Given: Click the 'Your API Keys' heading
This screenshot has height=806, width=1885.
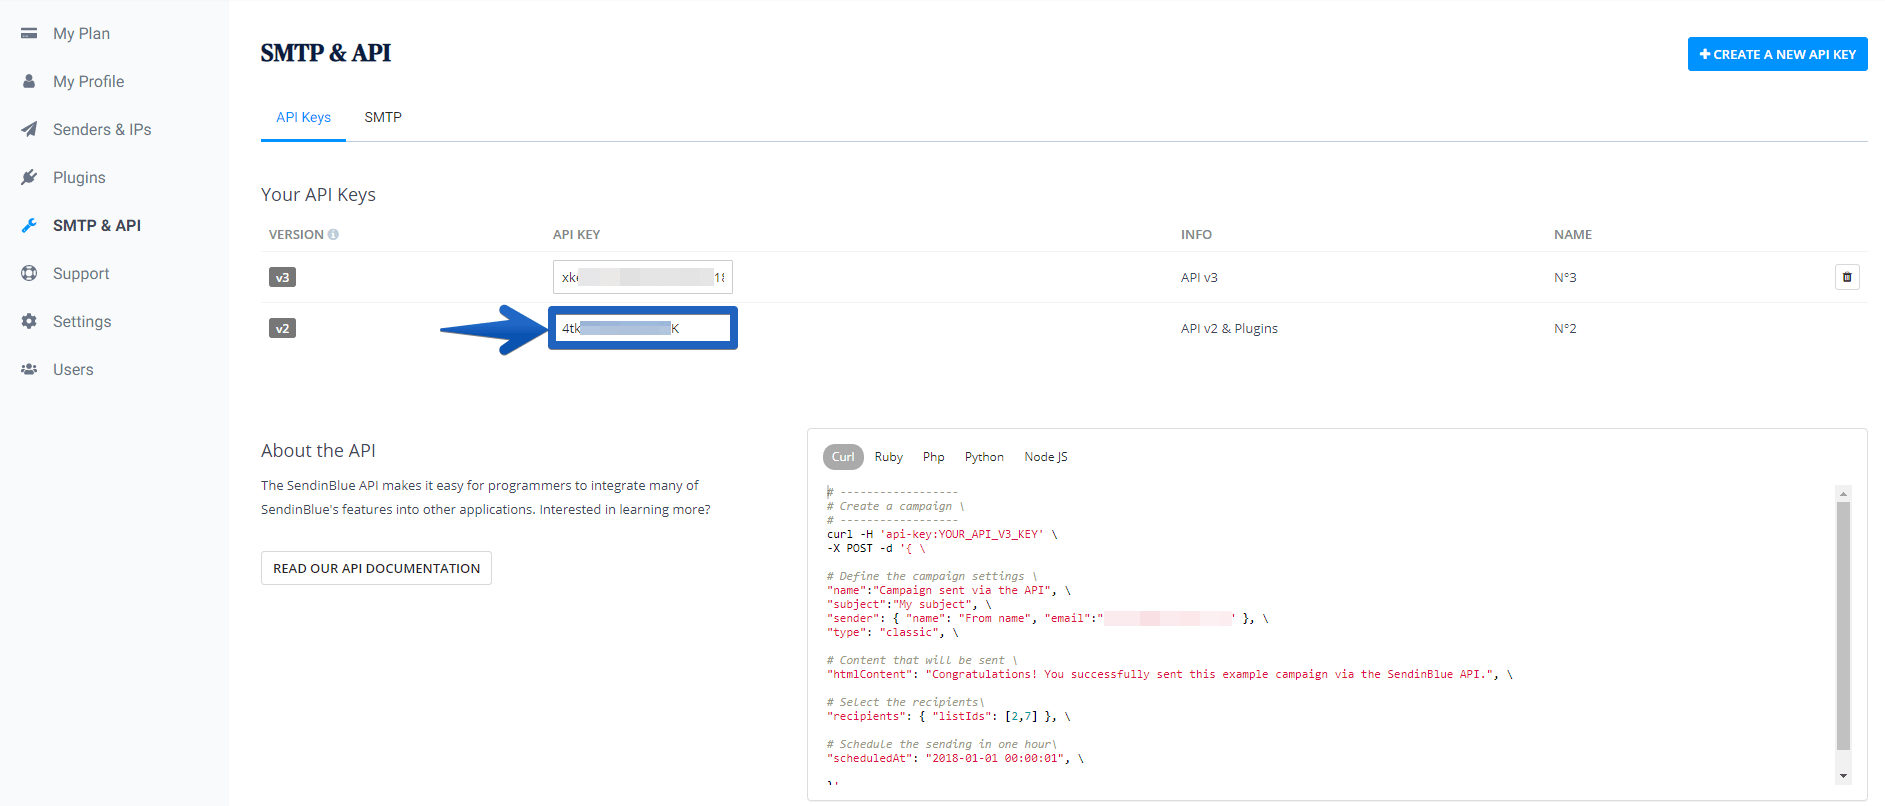Looking at the screenshot, I should 318,194.
